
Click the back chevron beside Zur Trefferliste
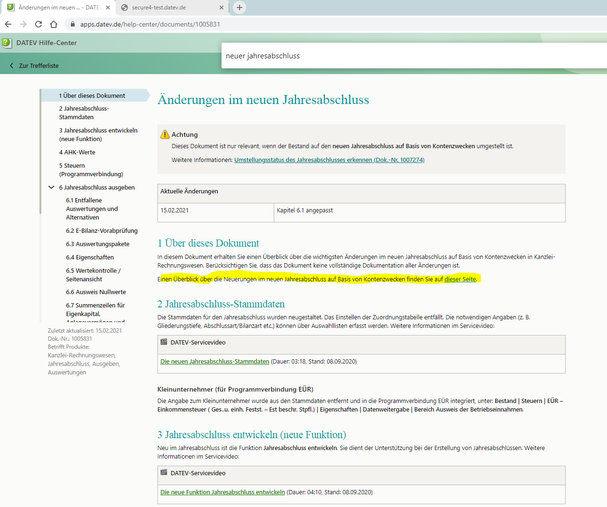tap(11, 65)
